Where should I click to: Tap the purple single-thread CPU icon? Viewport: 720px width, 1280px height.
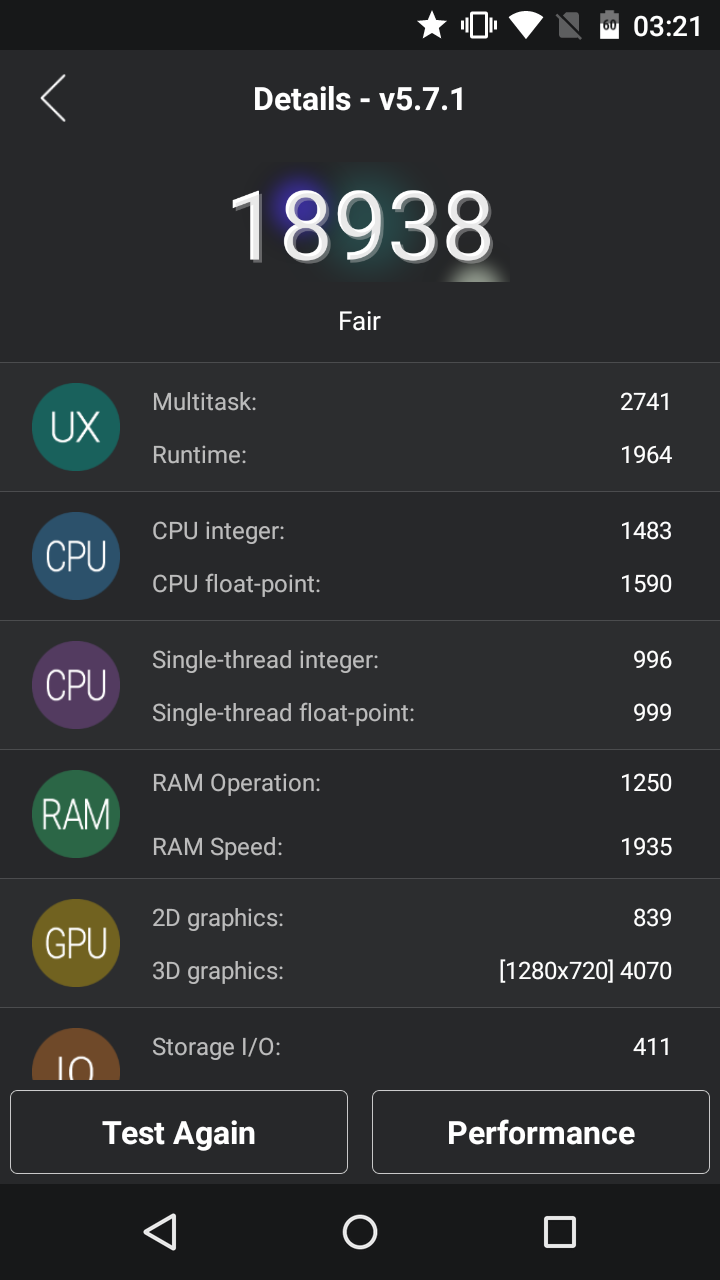point(76,685)
